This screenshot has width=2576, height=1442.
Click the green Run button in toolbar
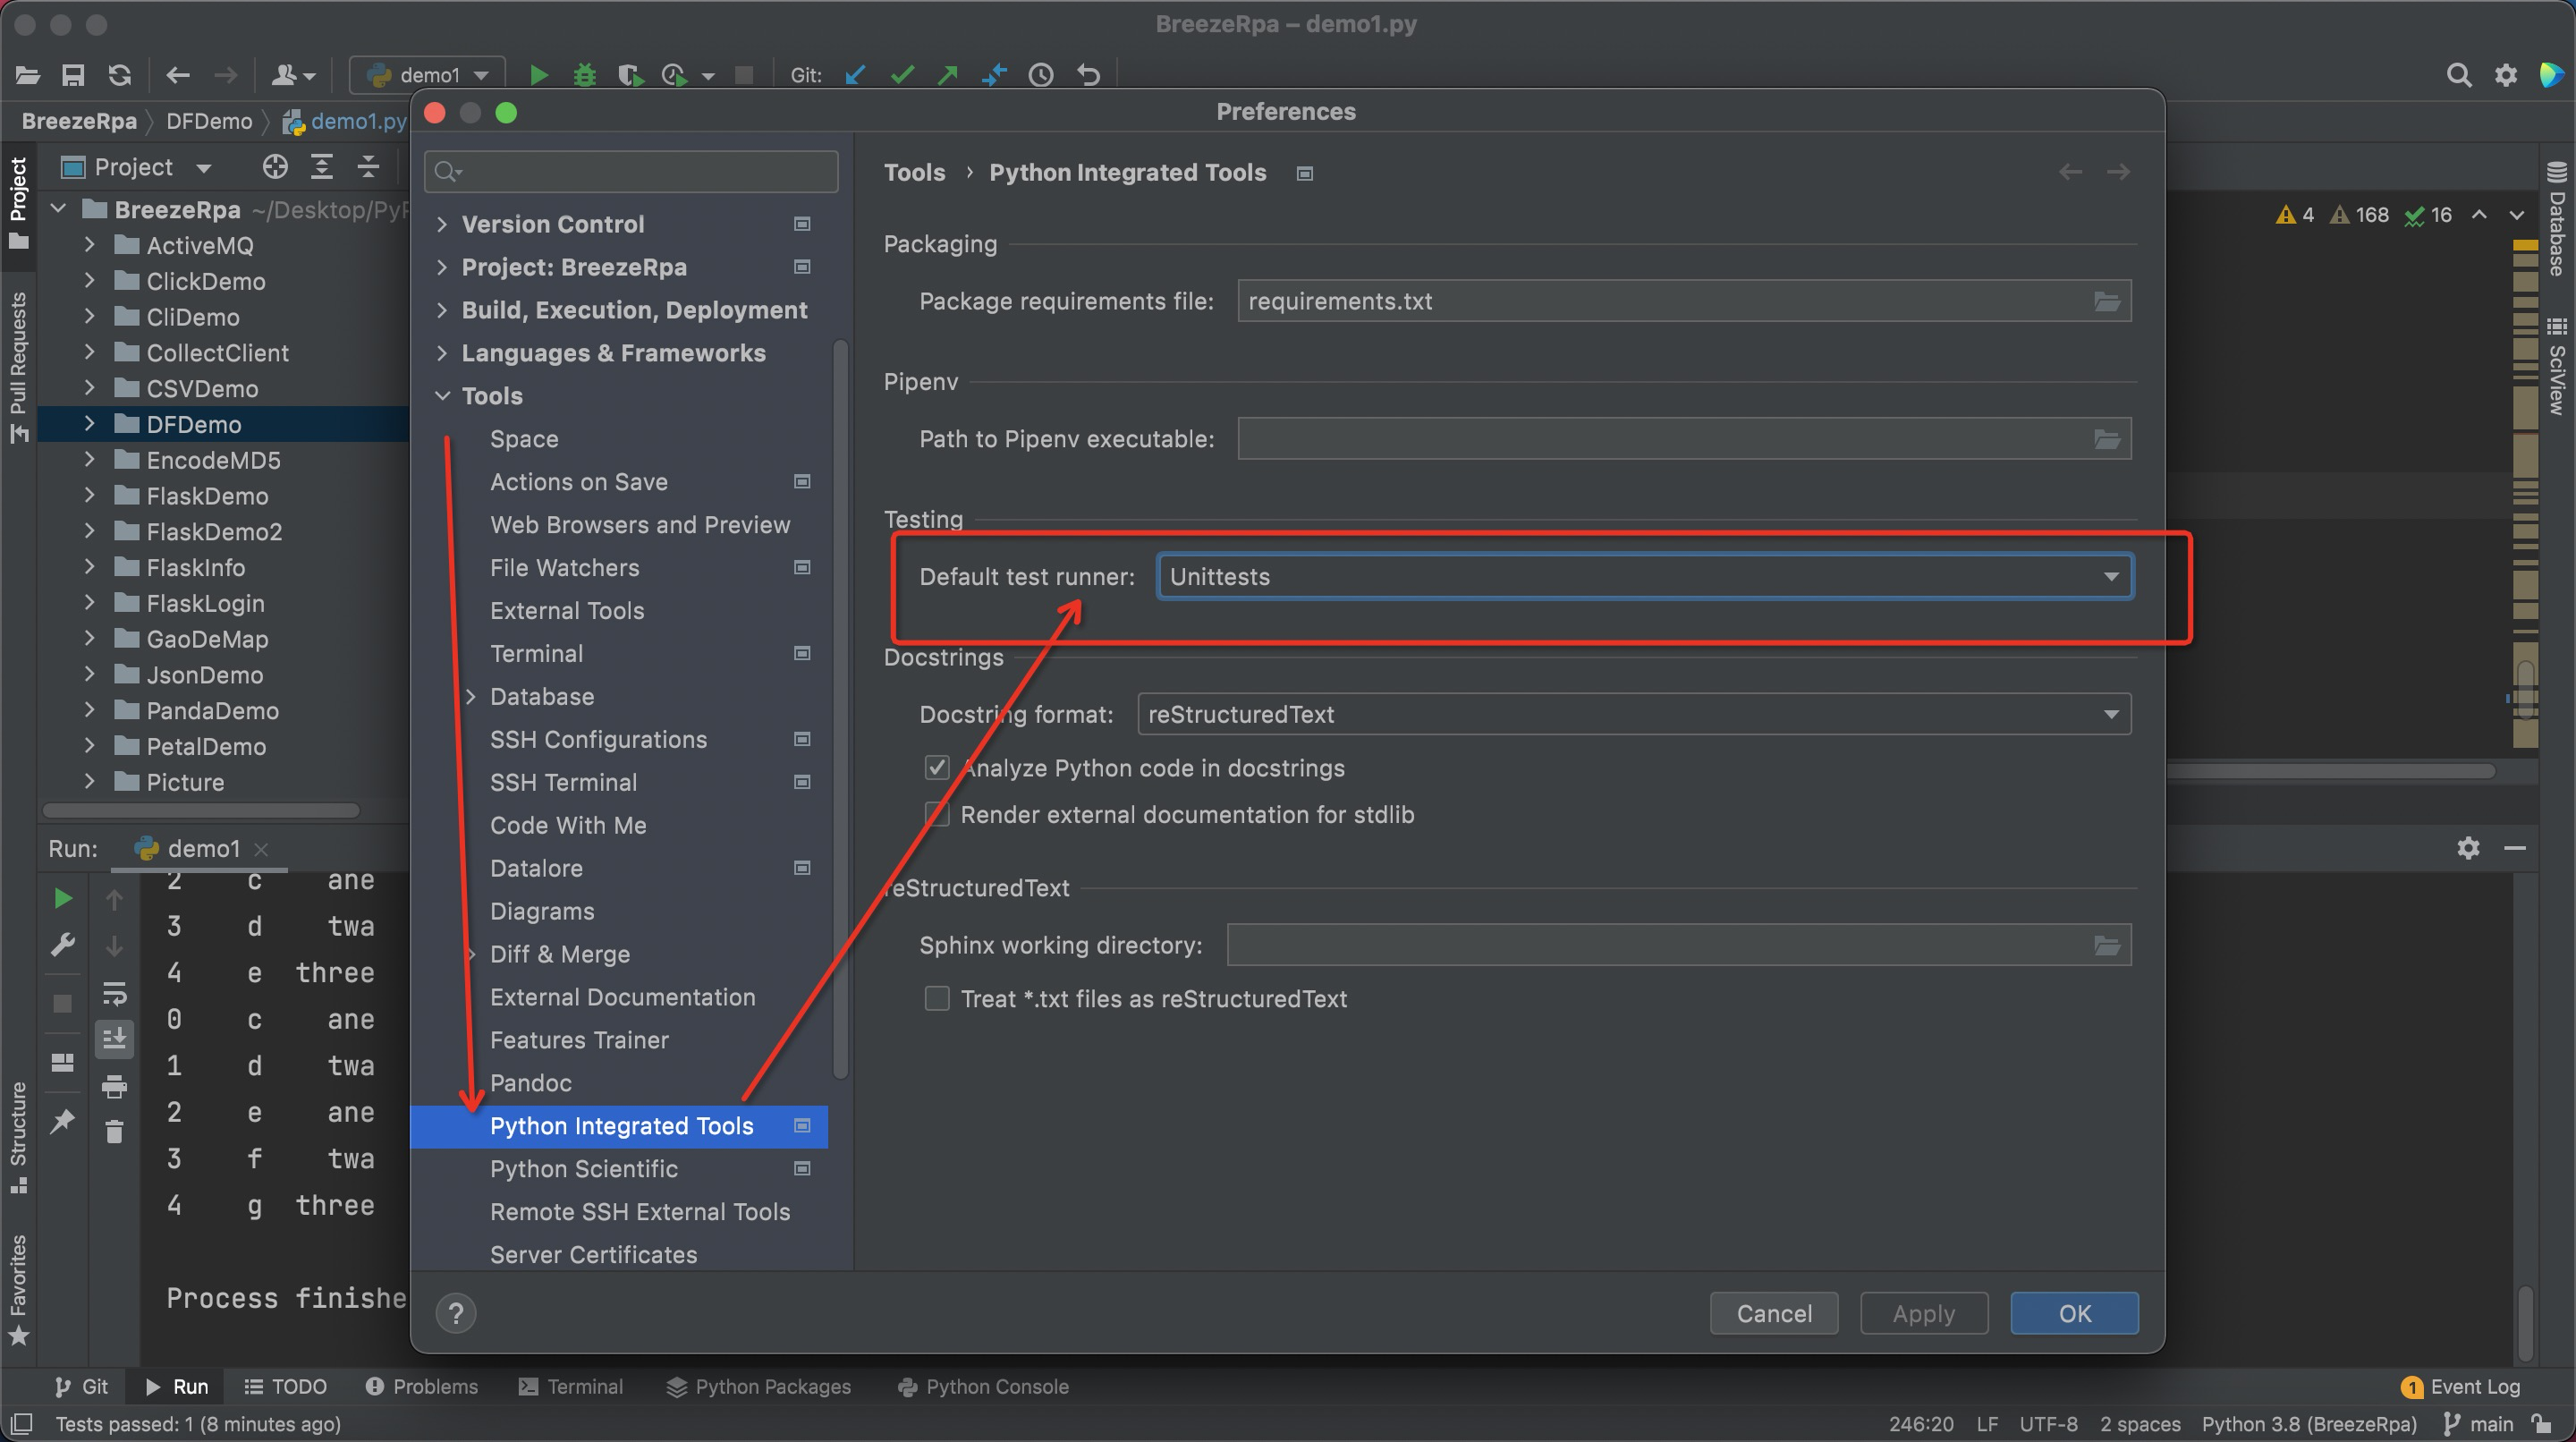[x=538, y=75]
